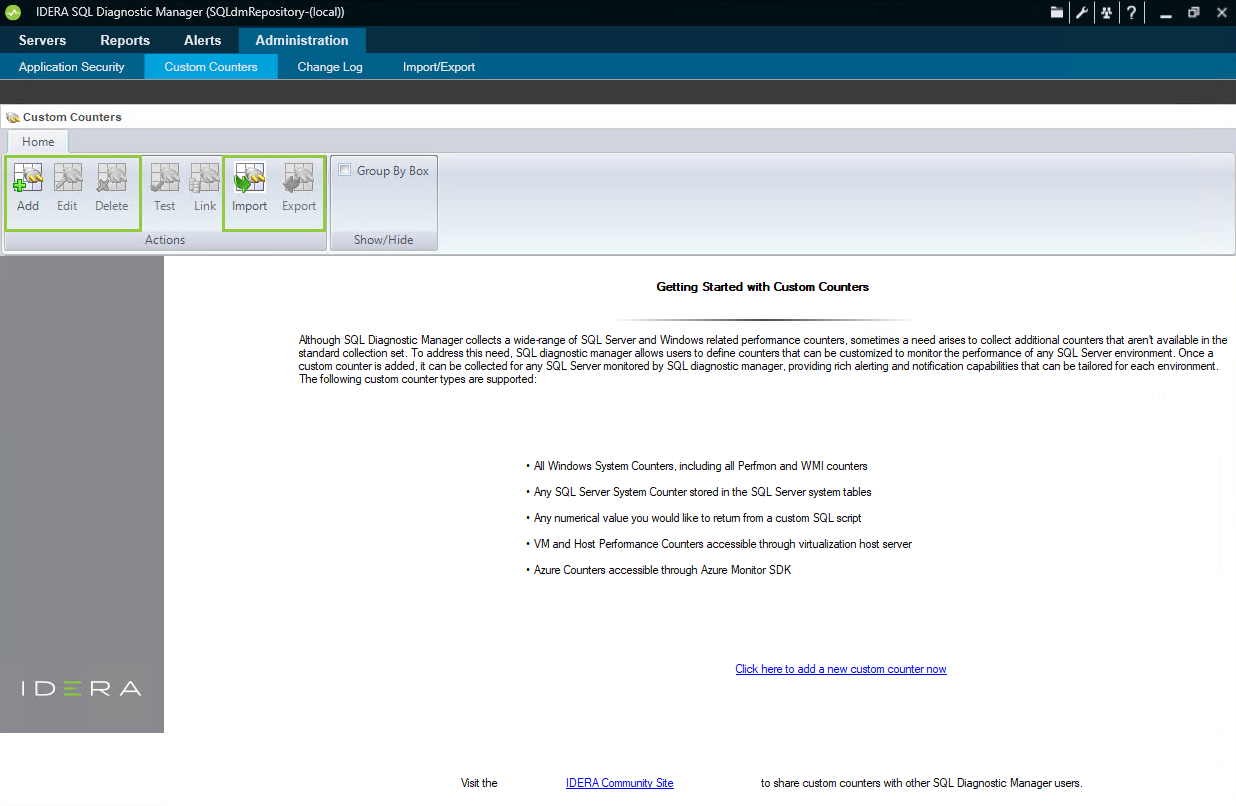The height and width of the screenshot is (806, 1236).
Task: Switch to Change Log tab
Action: [330, 67]
